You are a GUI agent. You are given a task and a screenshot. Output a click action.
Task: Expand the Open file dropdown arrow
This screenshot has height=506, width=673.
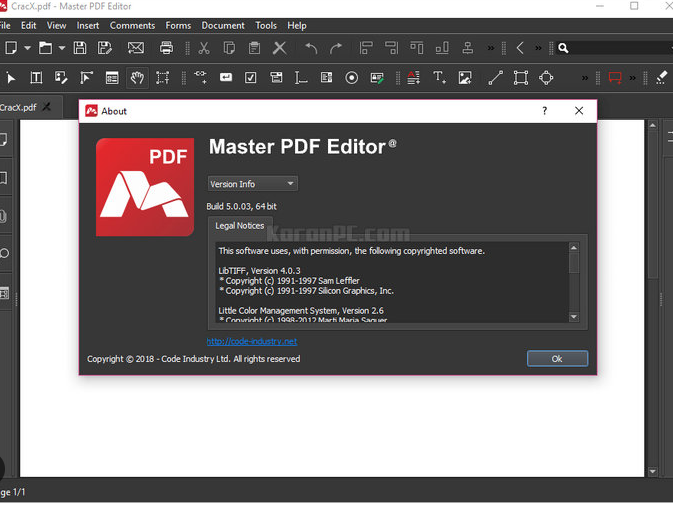[61, 48]
